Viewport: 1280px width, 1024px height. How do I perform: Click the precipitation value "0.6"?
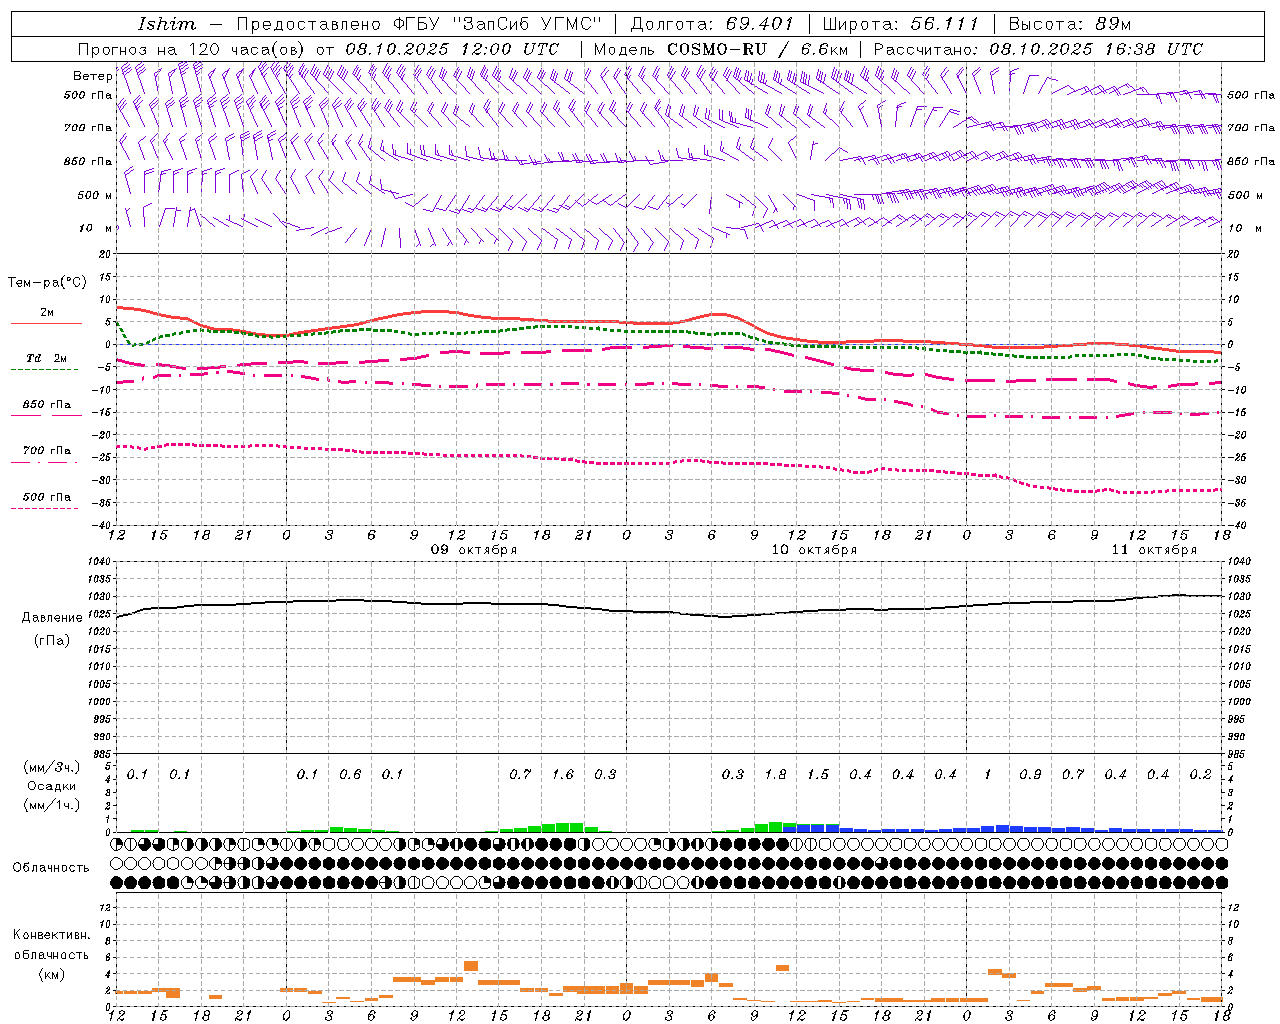click(x=350, y=774)
